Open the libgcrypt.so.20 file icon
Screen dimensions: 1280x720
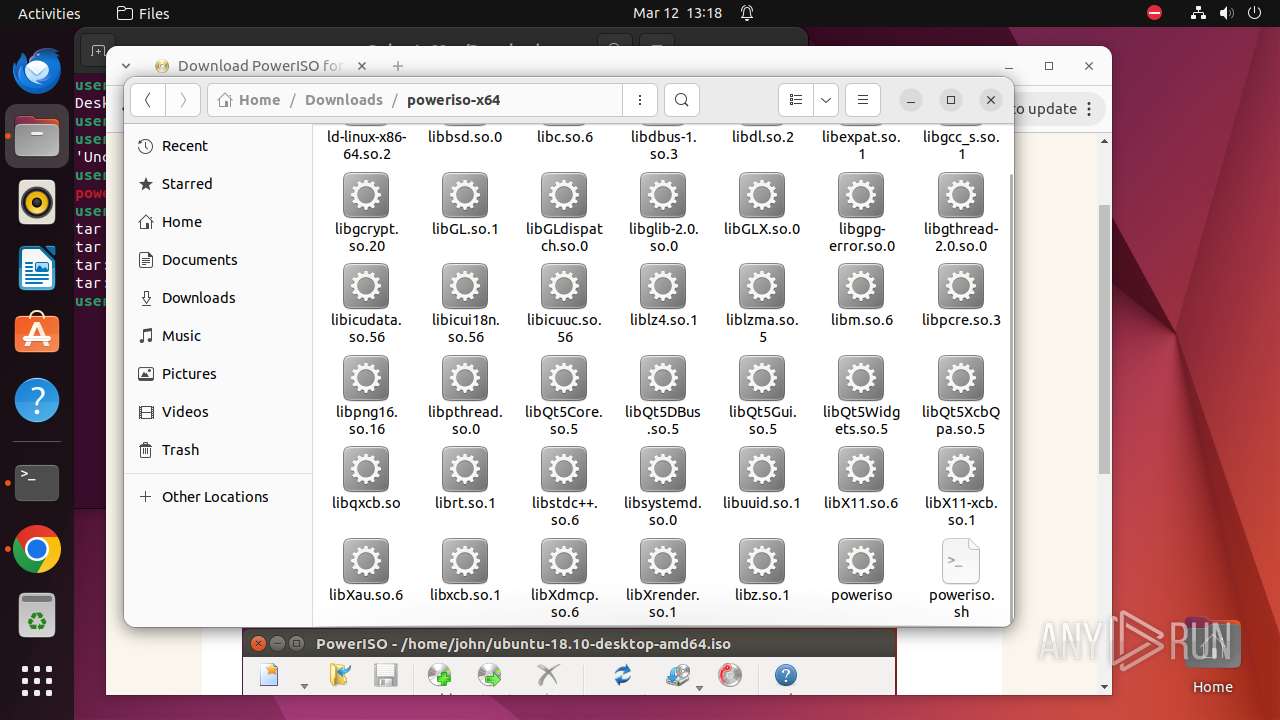coord(366,194)
